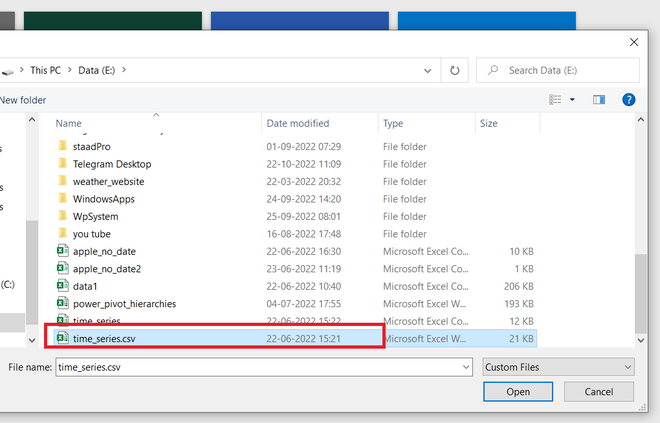
Task: Click navigation pane scrollbar down arrow
Action: (x=32, y=340)
